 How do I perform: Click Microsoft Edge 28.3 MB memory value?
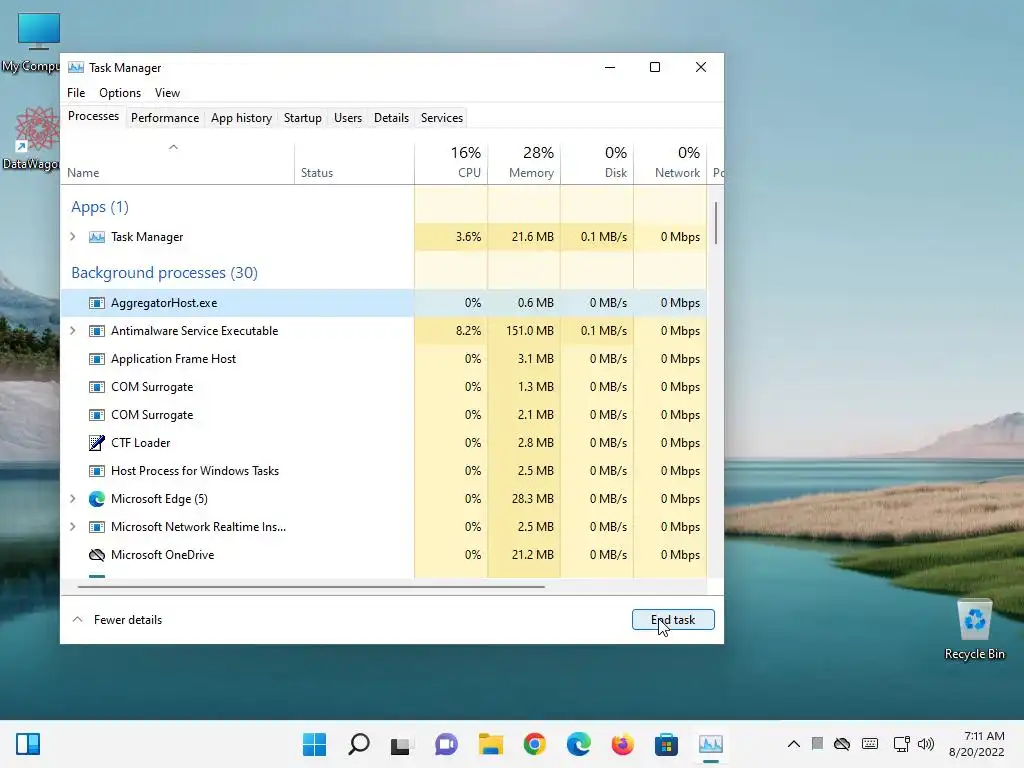click(533, 499)
